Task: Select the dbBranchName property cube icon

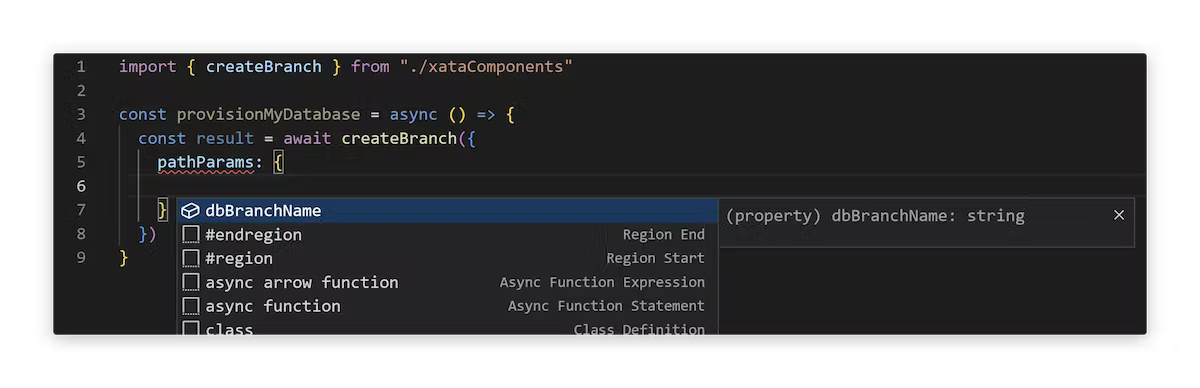Action: tap(190, 211)
